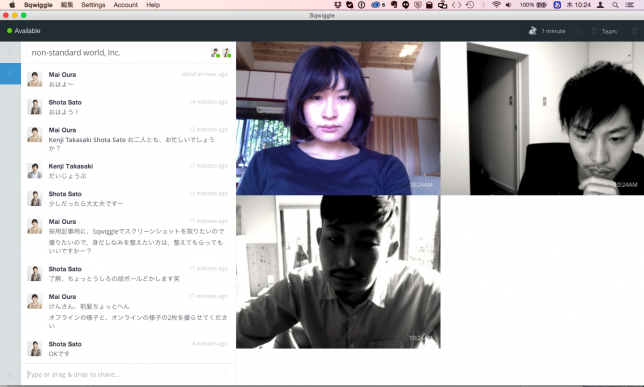Click the top gray sidebar icon
Viewport: 644px width, 387px height.
point(10,52)
